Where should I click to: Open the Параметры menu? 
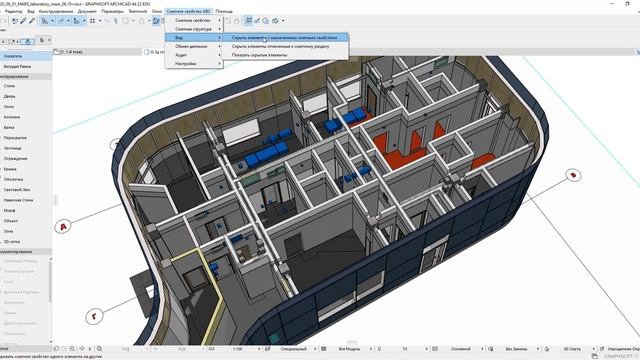(x=112, y=11)
